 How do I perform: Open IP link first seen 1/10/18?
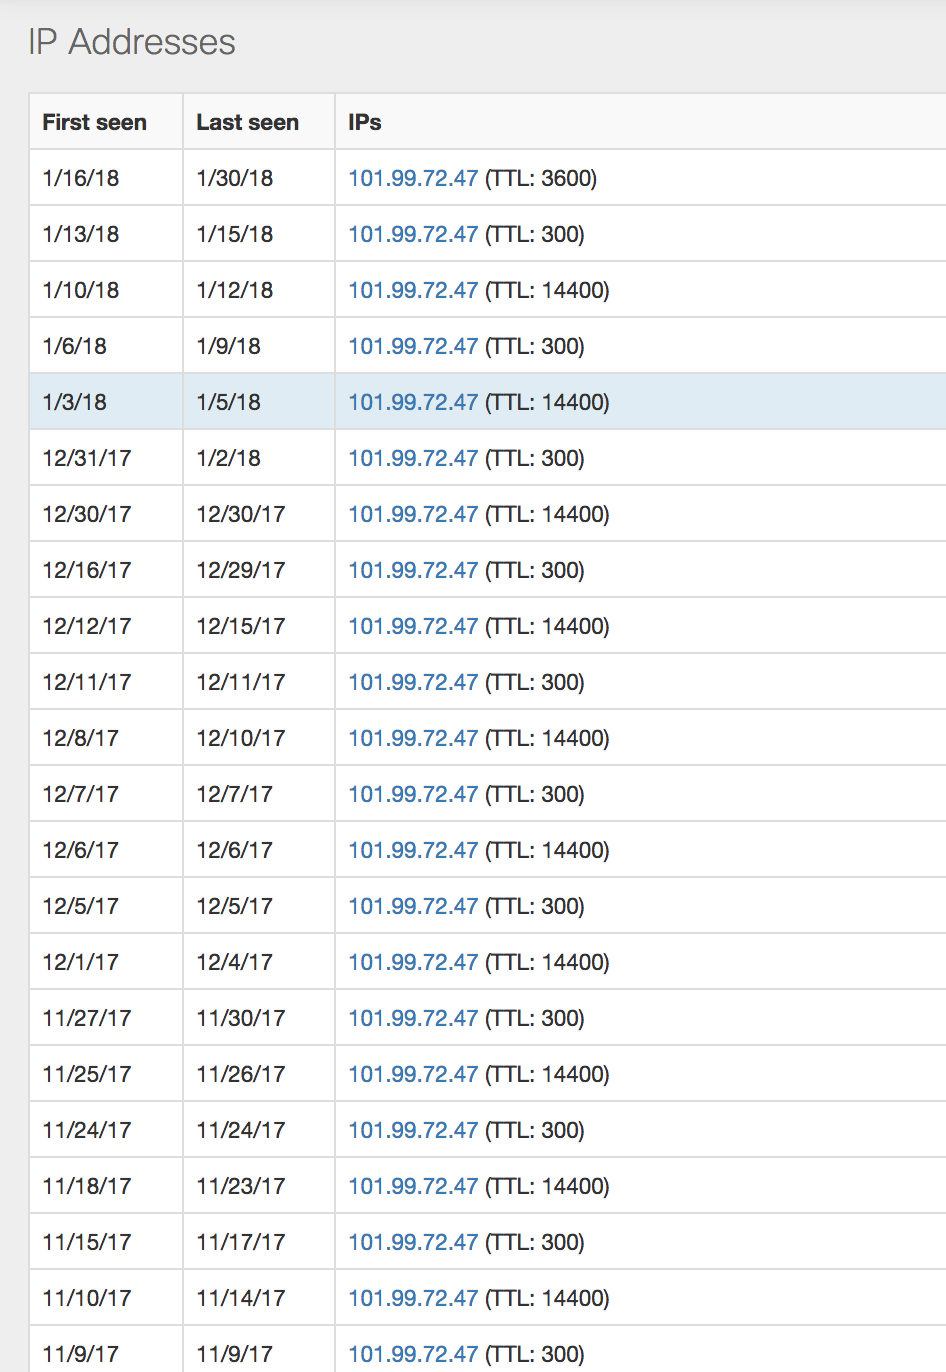[413, 290]
